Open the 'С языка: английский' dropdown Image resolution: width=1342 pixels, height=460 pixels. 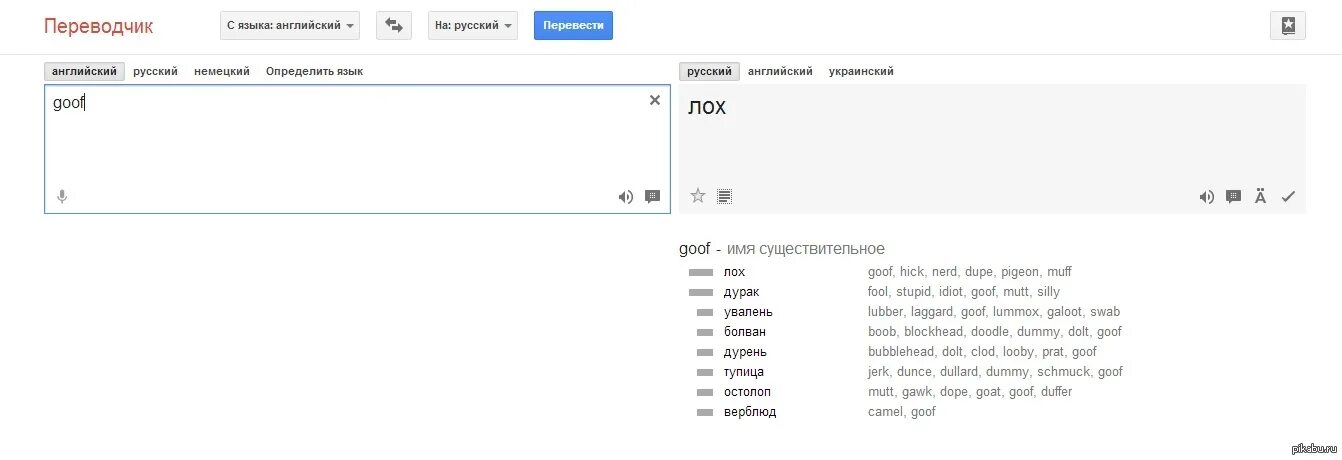pos(290,26)
